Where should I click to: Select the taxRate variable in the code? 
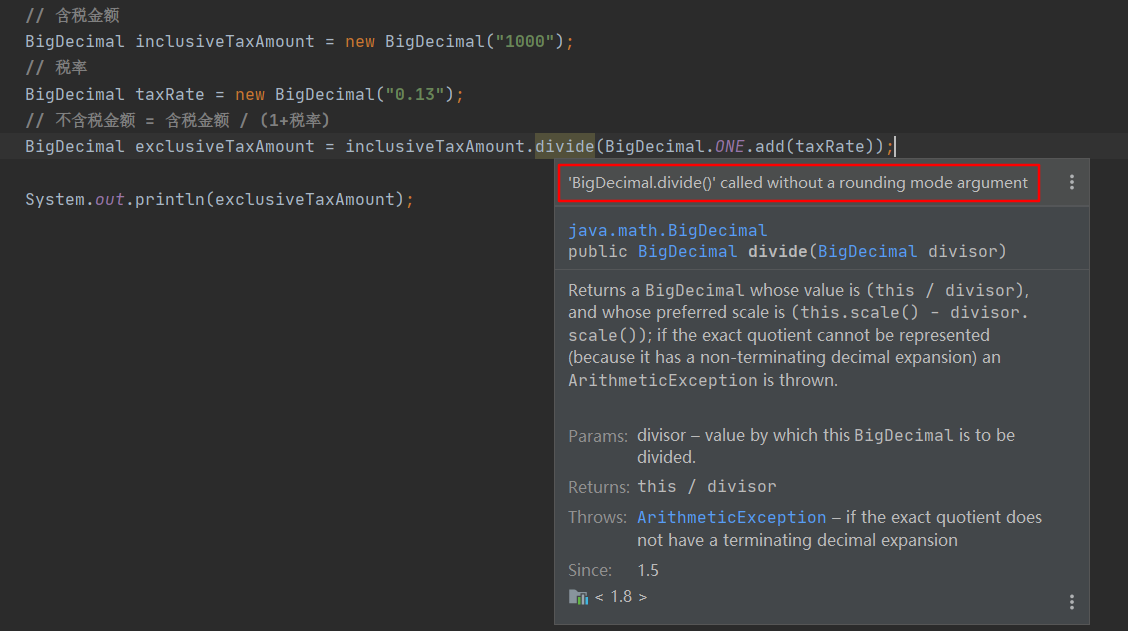click(169, 93)
